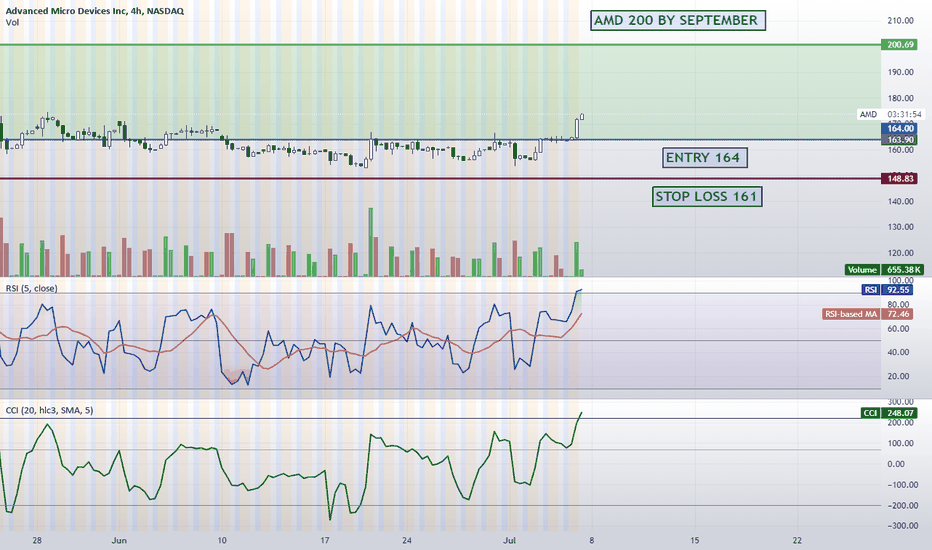The image size is (932, 550).
Task: Click the 80.00 level on the RSI scale
Action: click(898, 304)
